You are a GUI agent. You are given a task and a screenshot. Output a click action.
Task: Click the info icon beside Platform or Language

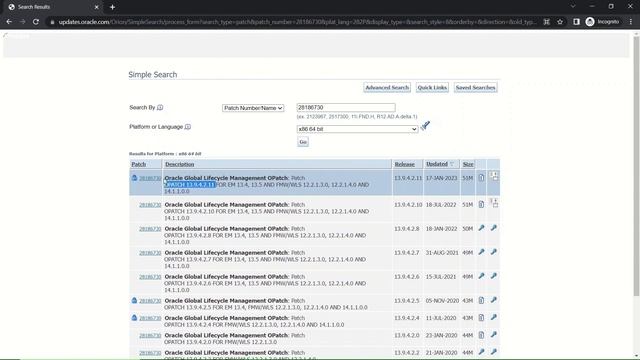coord(188,127)
